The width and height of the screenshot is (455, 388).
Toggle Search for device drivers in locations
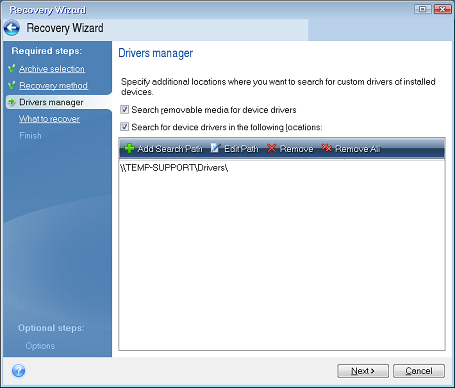click(124, 127)
